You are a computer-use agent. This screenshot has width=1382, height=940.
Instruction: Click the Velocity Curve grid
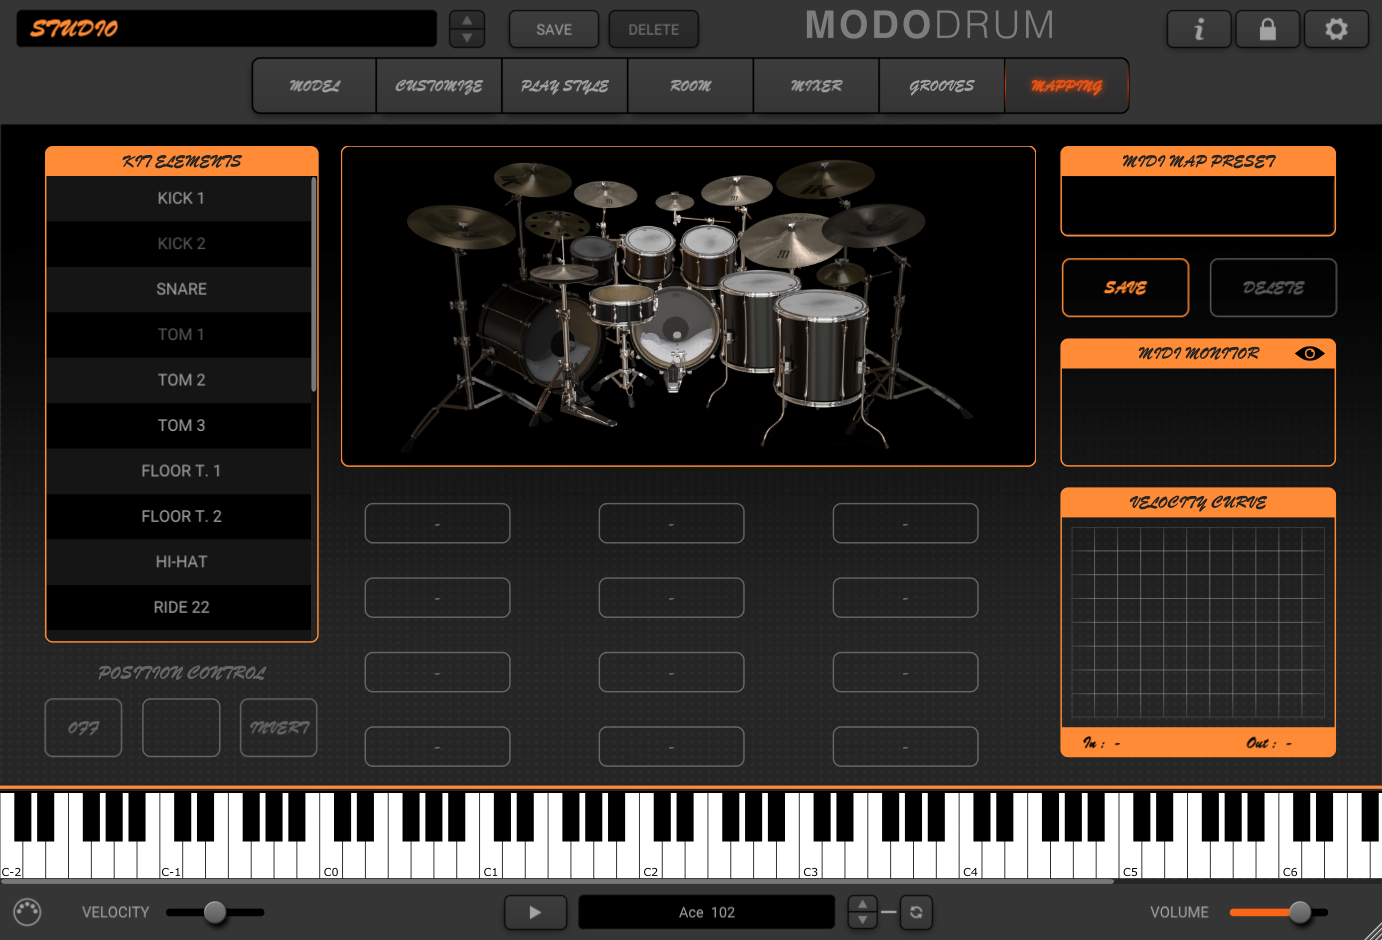[x=1198, y=623]
